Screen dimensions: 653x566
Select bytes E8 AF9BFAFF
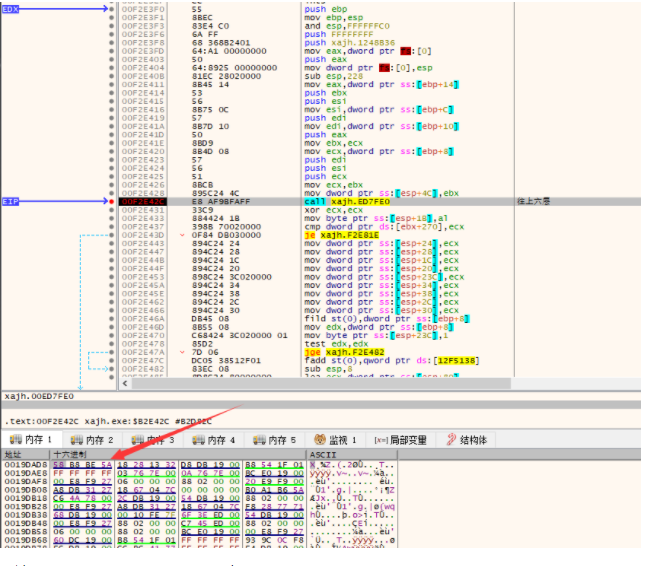coord(221,202)
